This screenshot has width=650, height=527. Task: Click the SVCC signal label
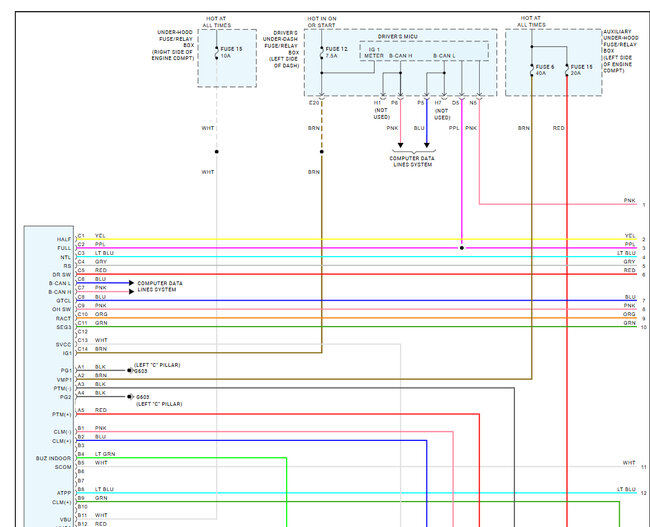click(x=63, y=345)
